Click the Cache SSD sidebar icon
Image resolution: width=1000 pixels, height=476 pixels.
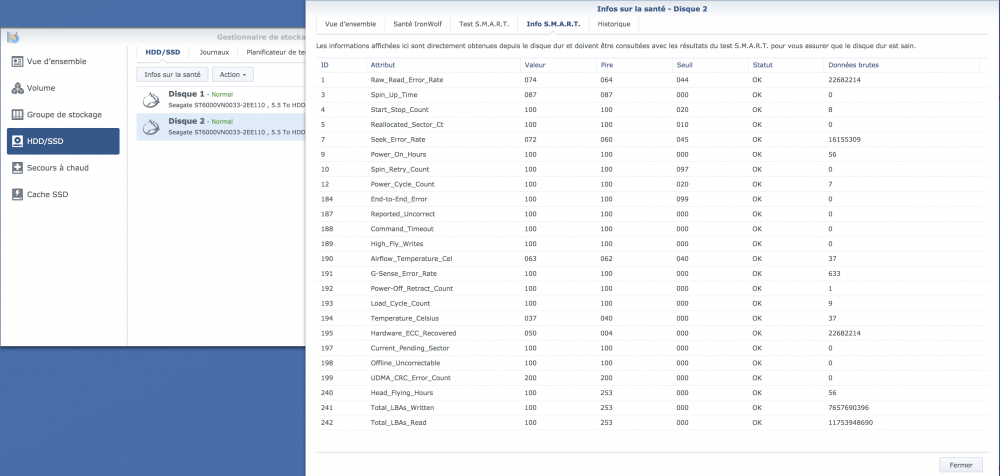(x=18, y=194)
